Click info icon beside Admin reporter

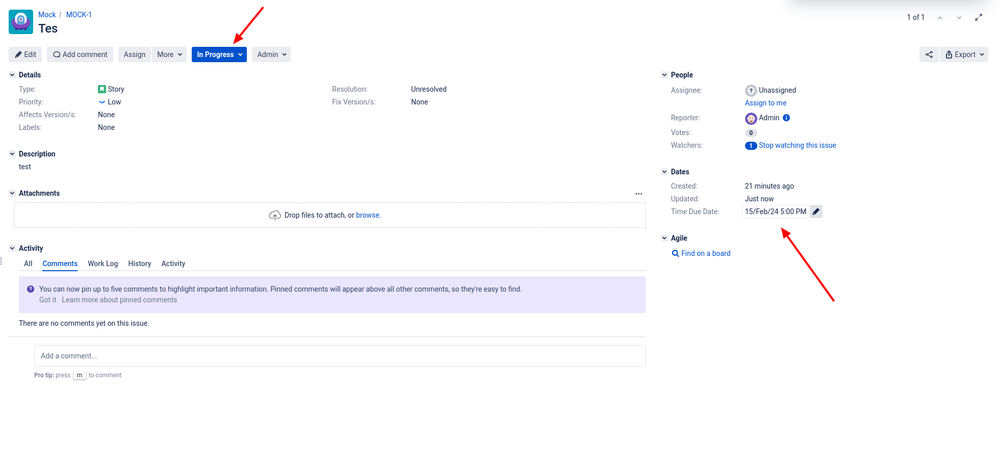click(786, 118)
